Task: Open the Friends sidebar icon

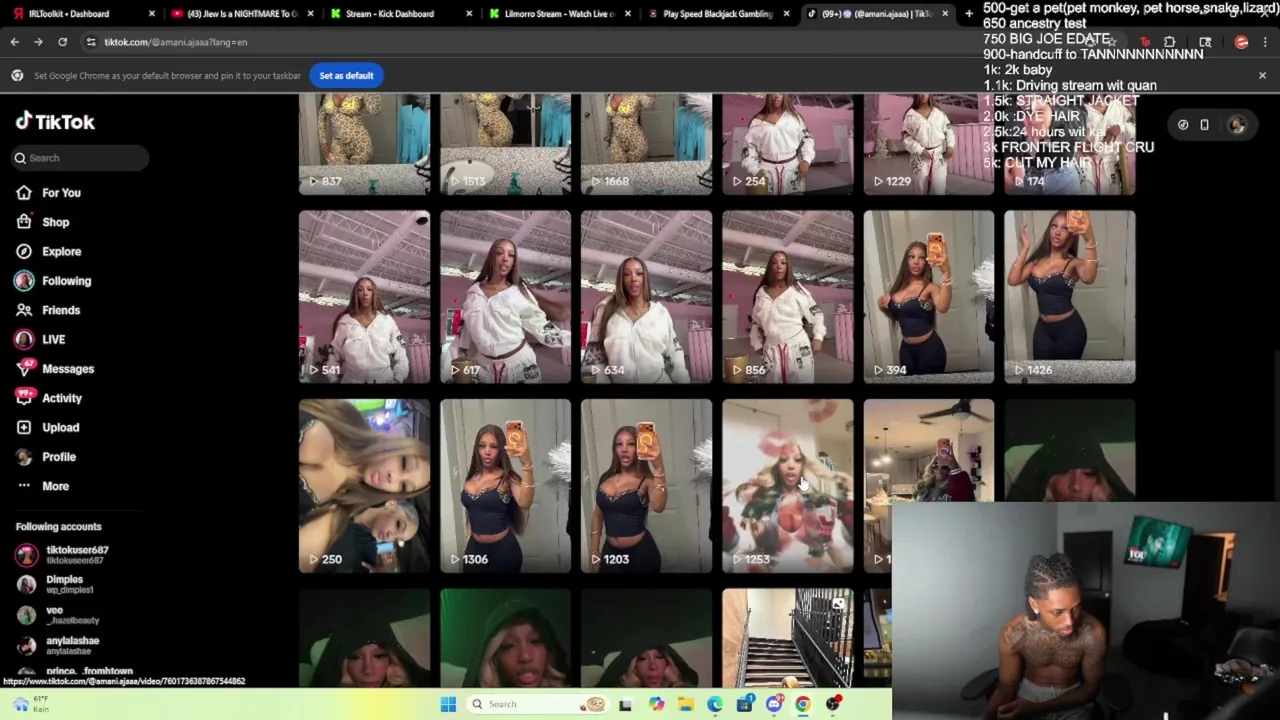Action: point(23,310)
